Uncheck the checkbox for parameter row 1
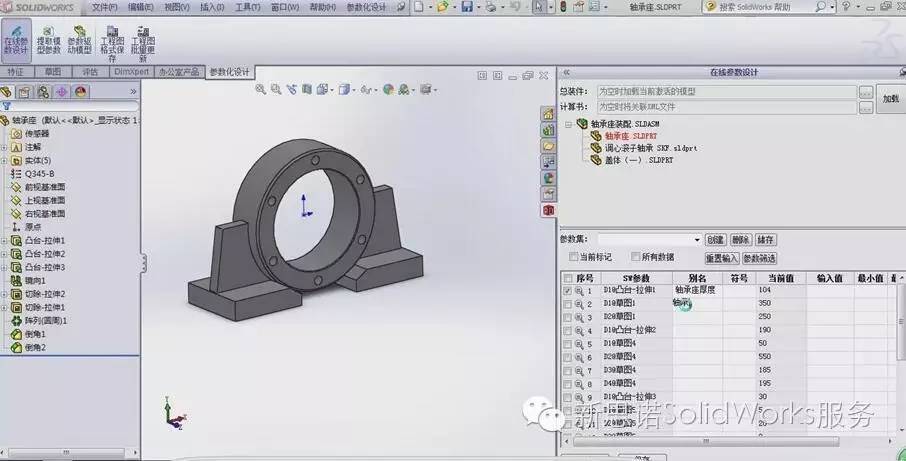 567,291
